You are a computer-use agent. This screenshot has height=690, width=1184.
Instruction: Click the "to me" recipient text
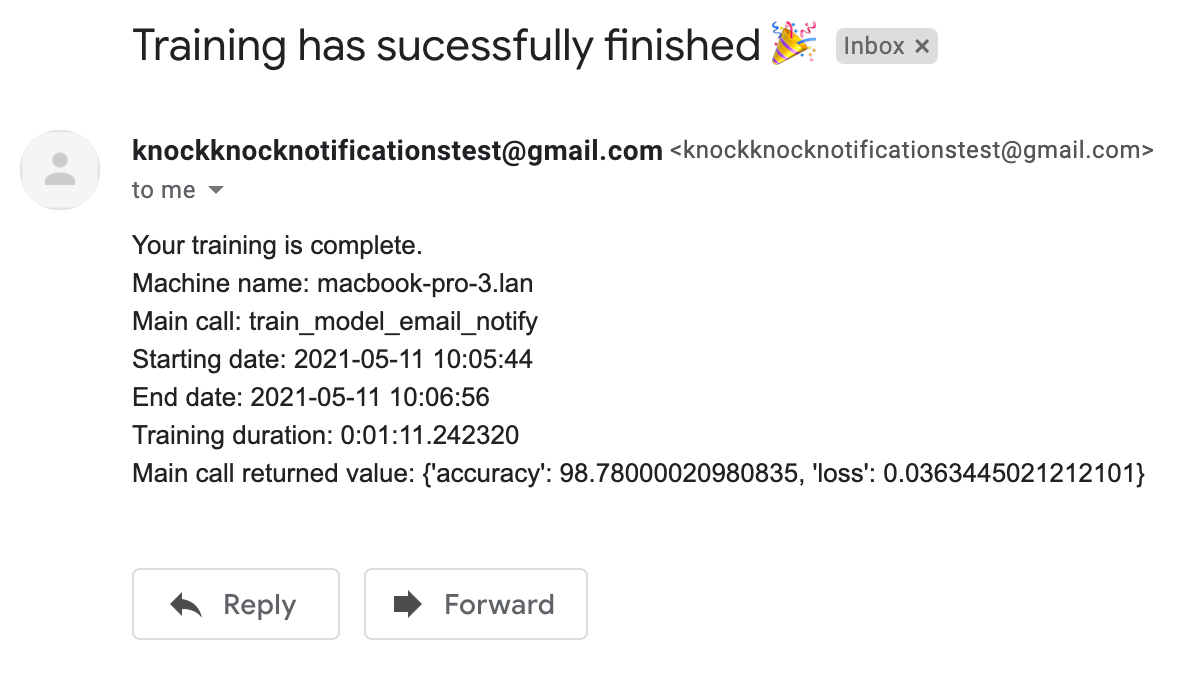point(163,190)
